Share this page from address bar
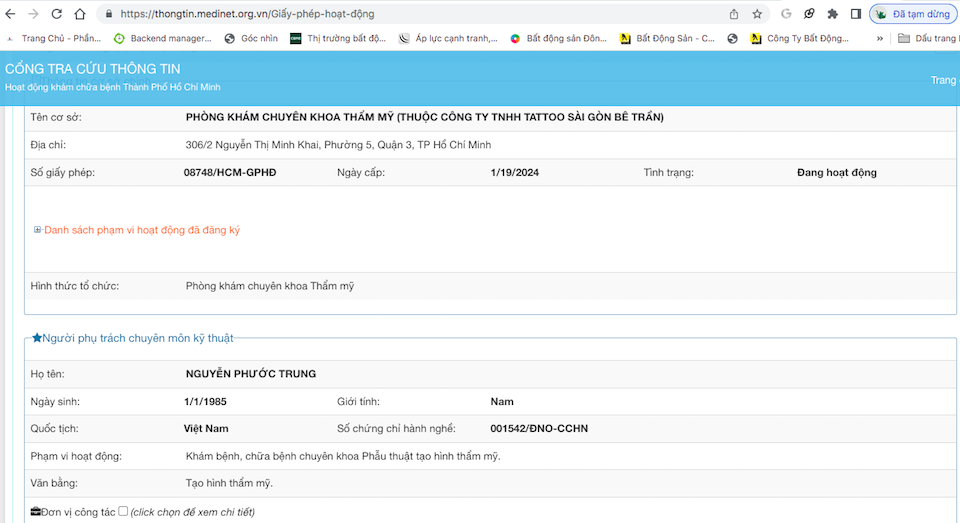This screenshot has height=523, width=960. [733, 13]
